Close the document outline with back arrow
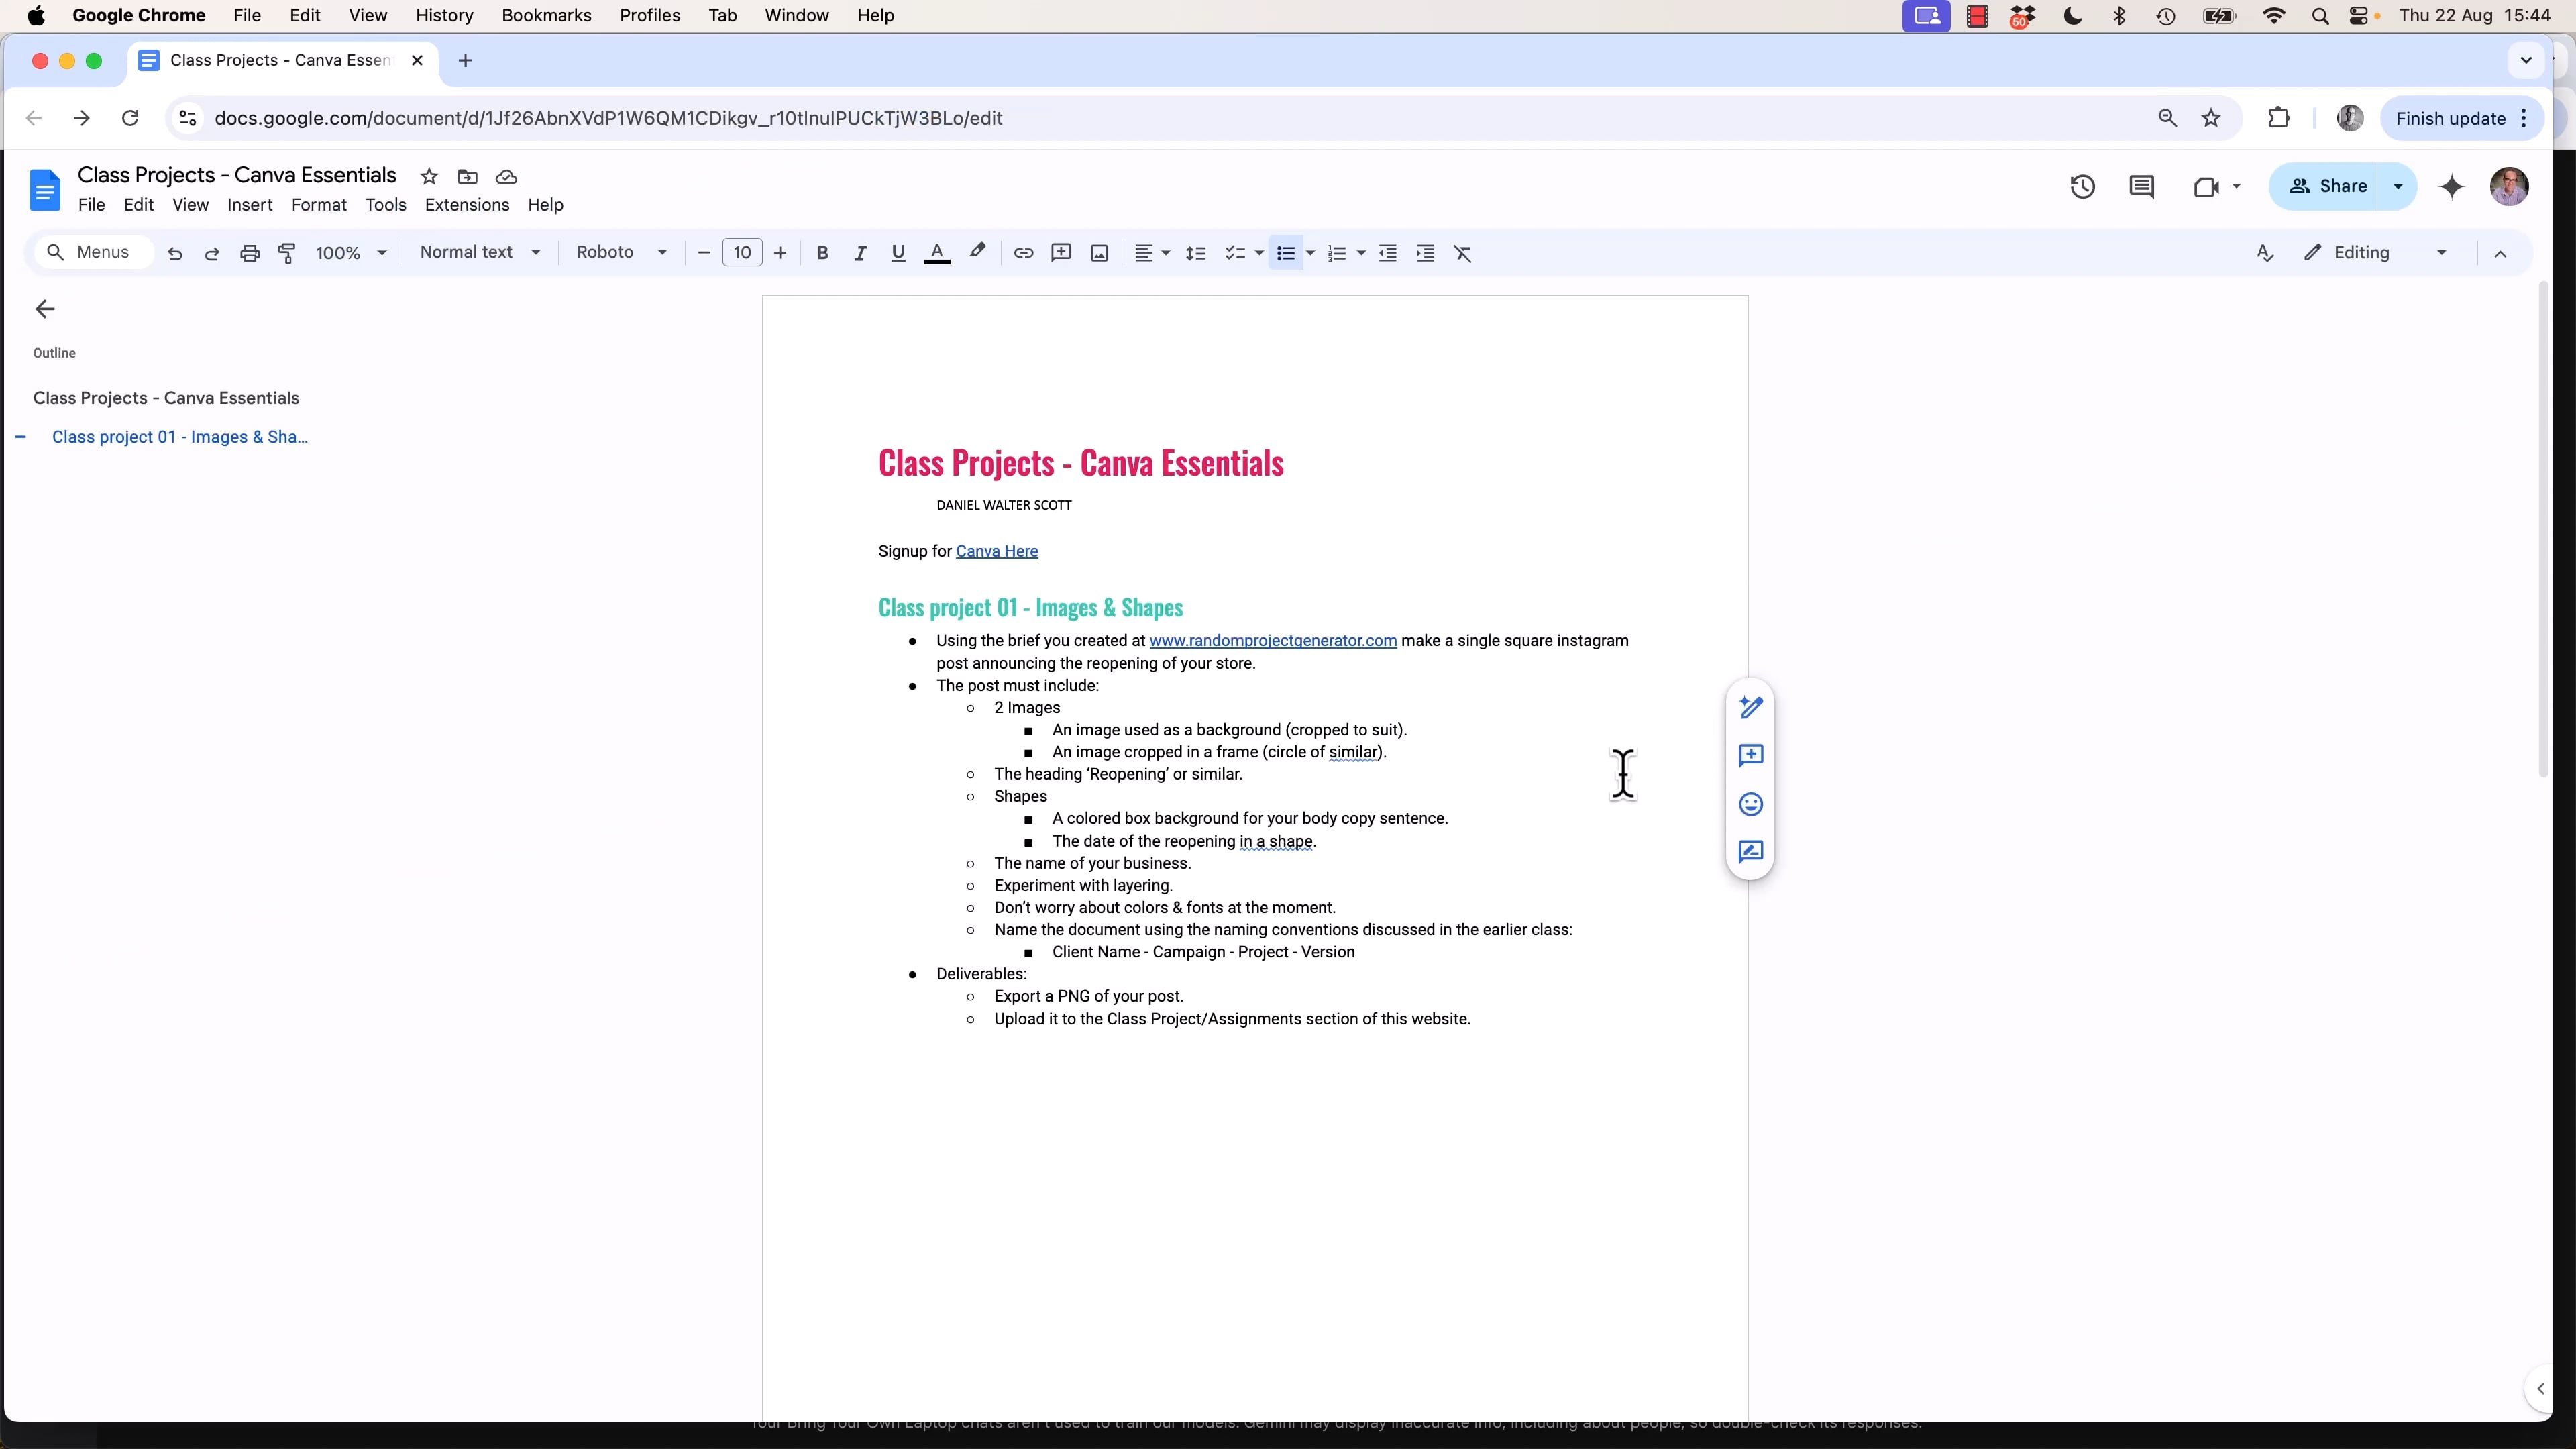The width and height of the screenshot is (2576, 1449). (45, 309)
